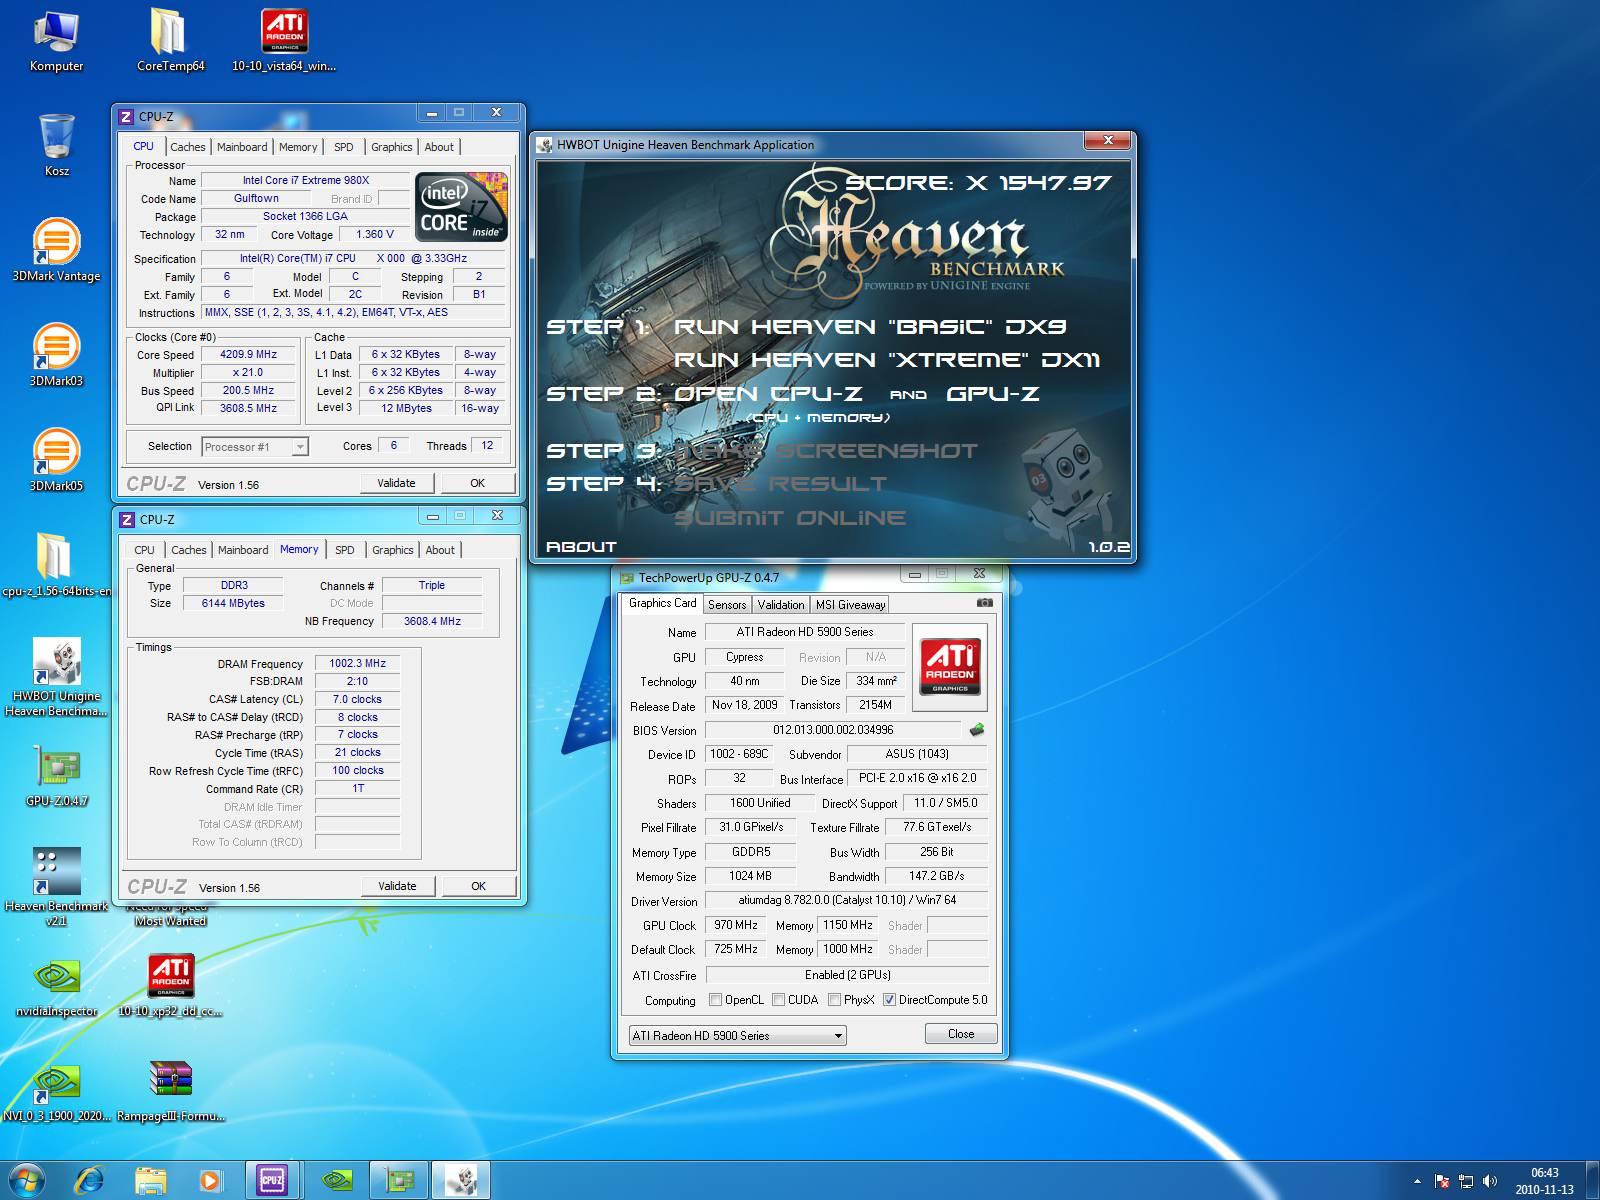Open the CoreTemp64 folder icon
The height and width of the screenshot is (1200, 1600).
[170, 41]
